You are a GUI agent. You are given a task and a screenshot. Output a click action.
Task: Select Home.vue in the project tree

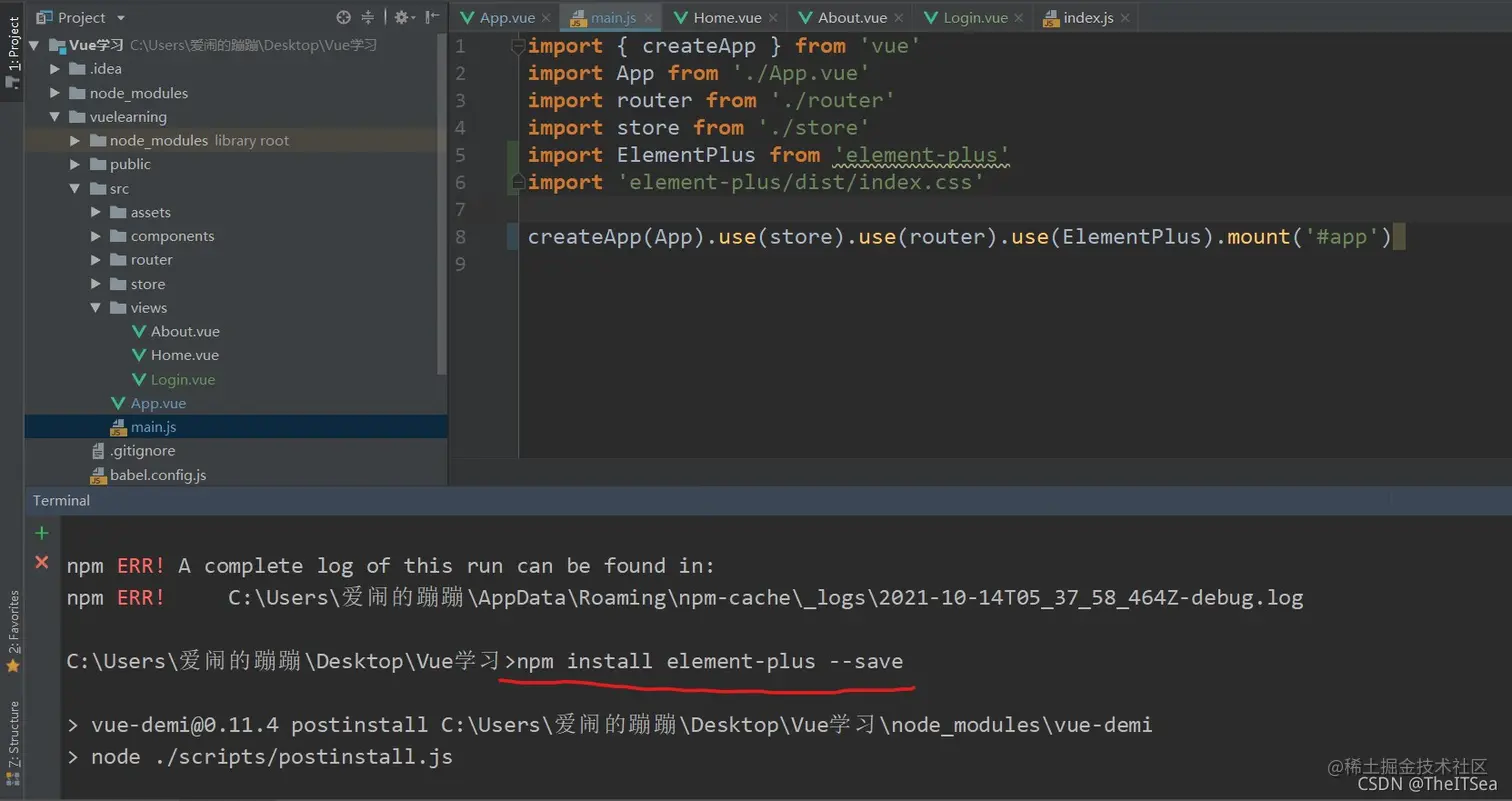pos(175,355)
